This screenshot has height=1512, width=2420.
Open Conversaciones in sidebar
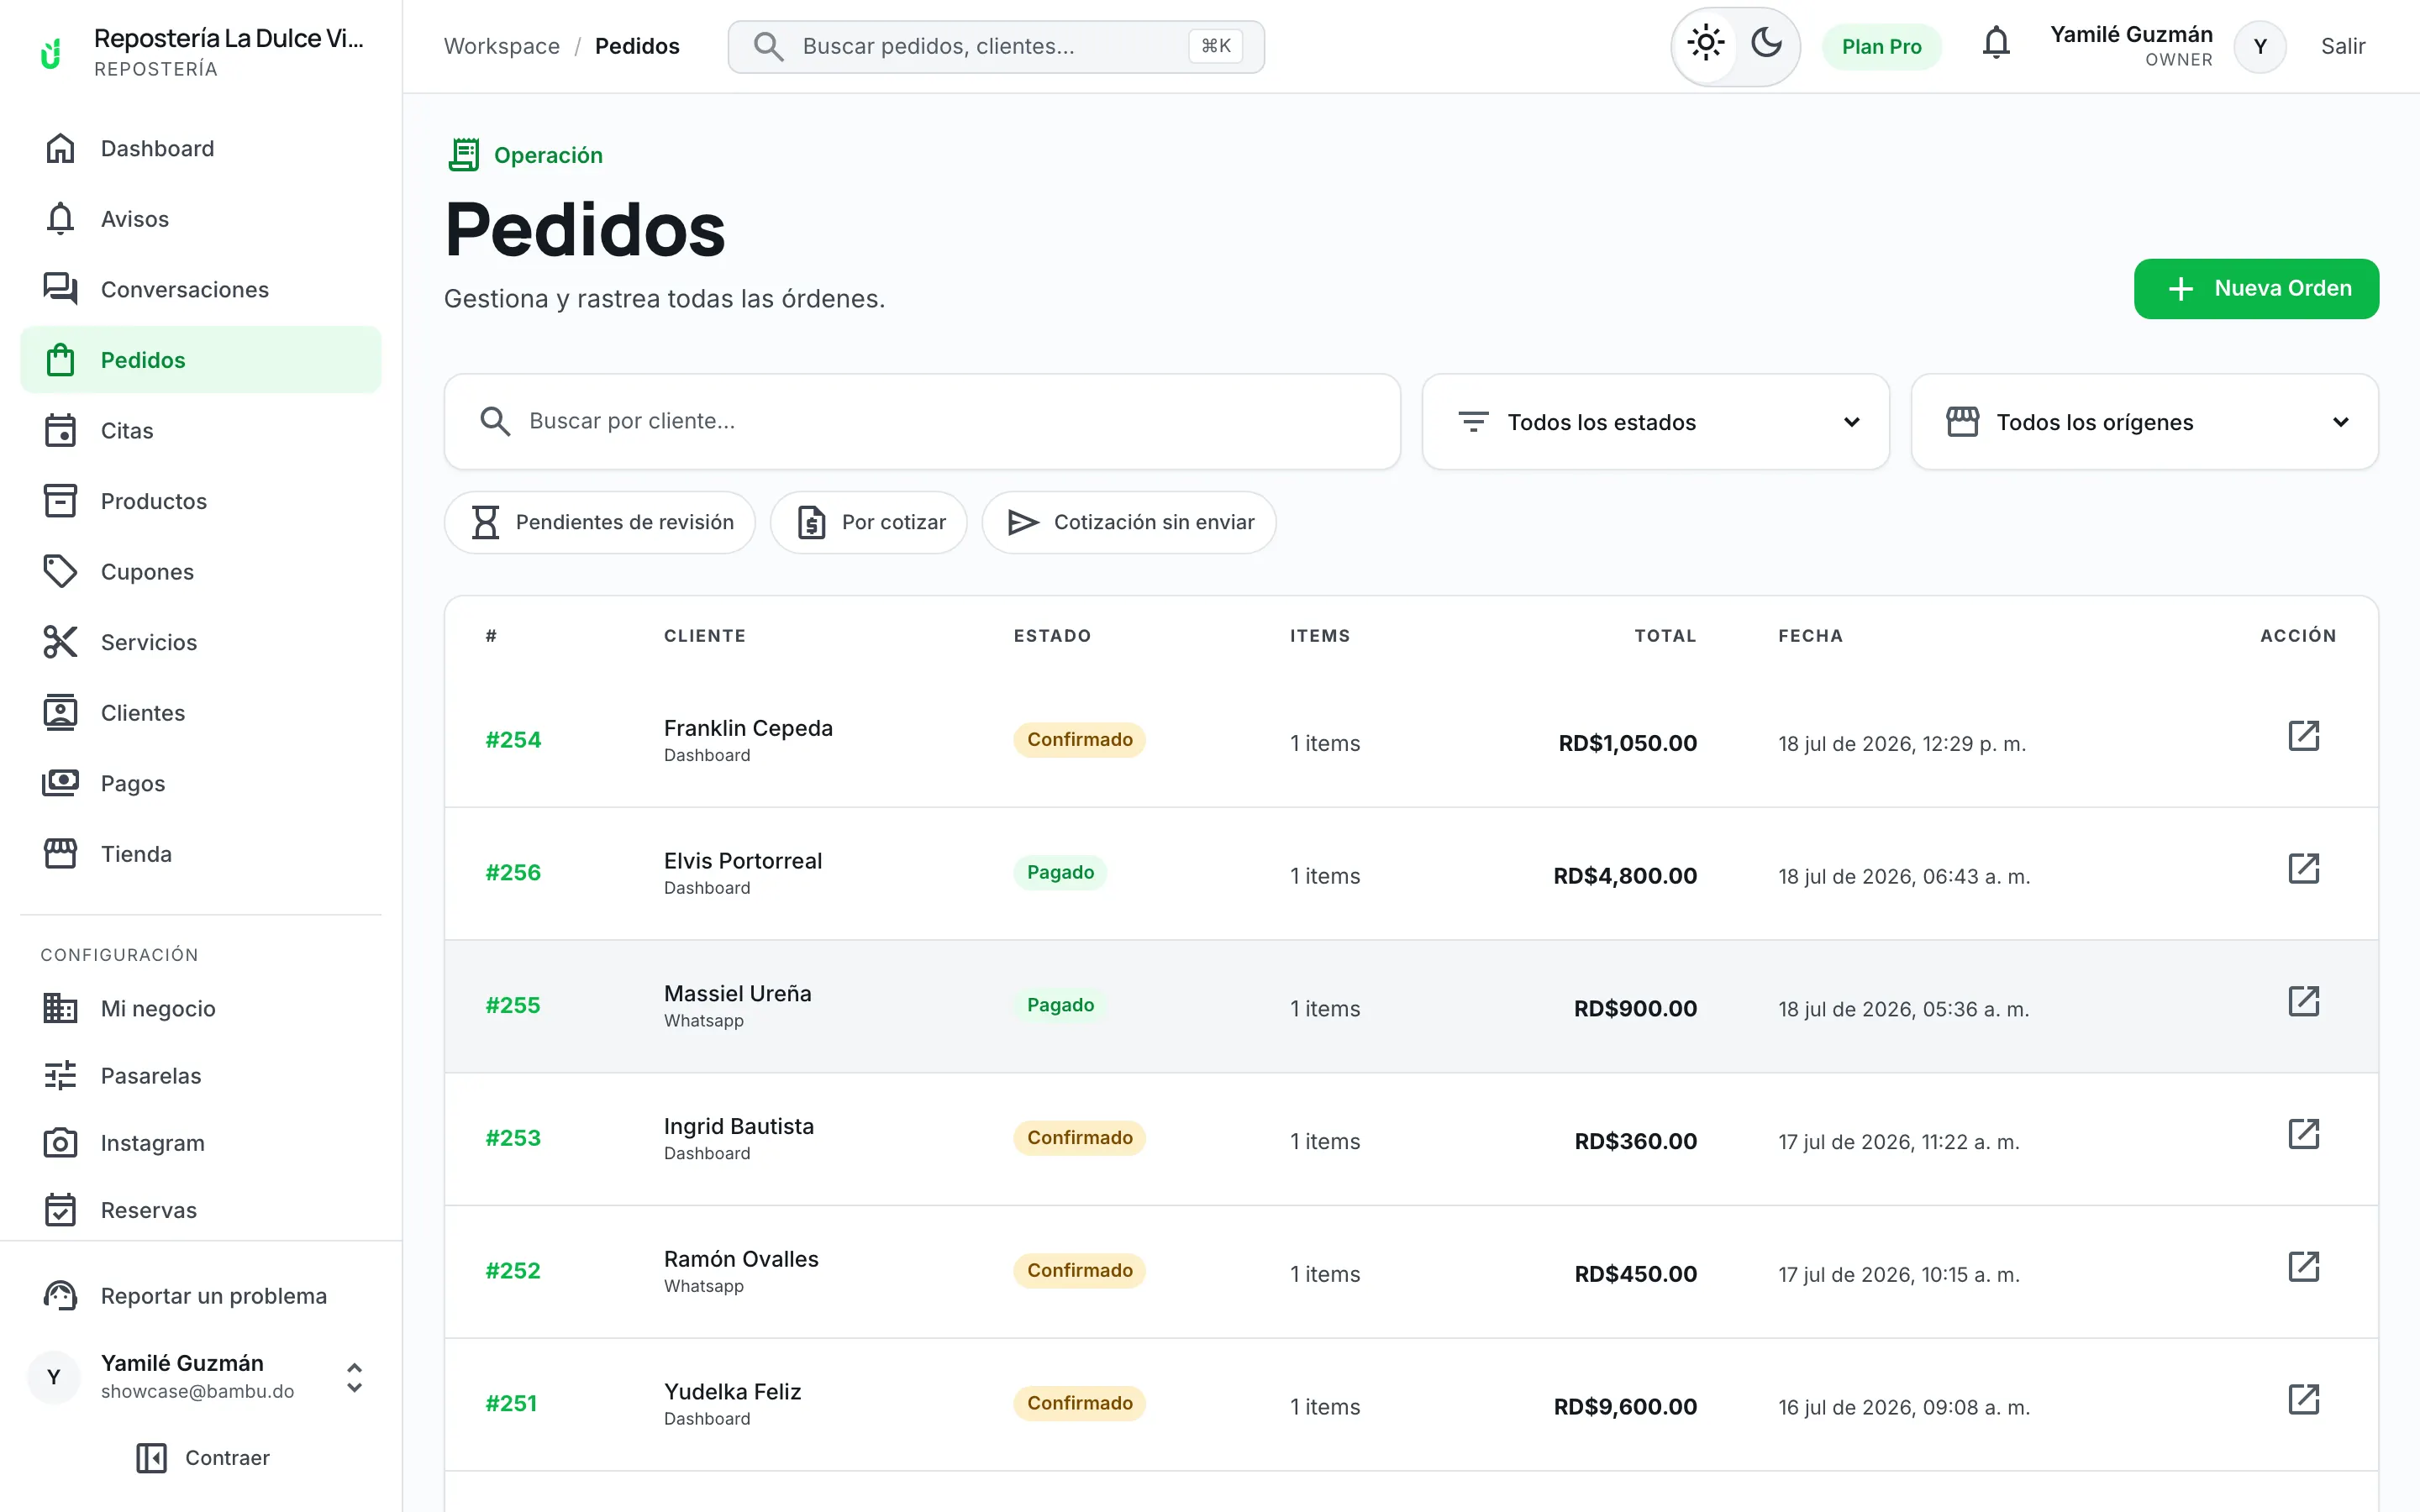coord(201,289)
